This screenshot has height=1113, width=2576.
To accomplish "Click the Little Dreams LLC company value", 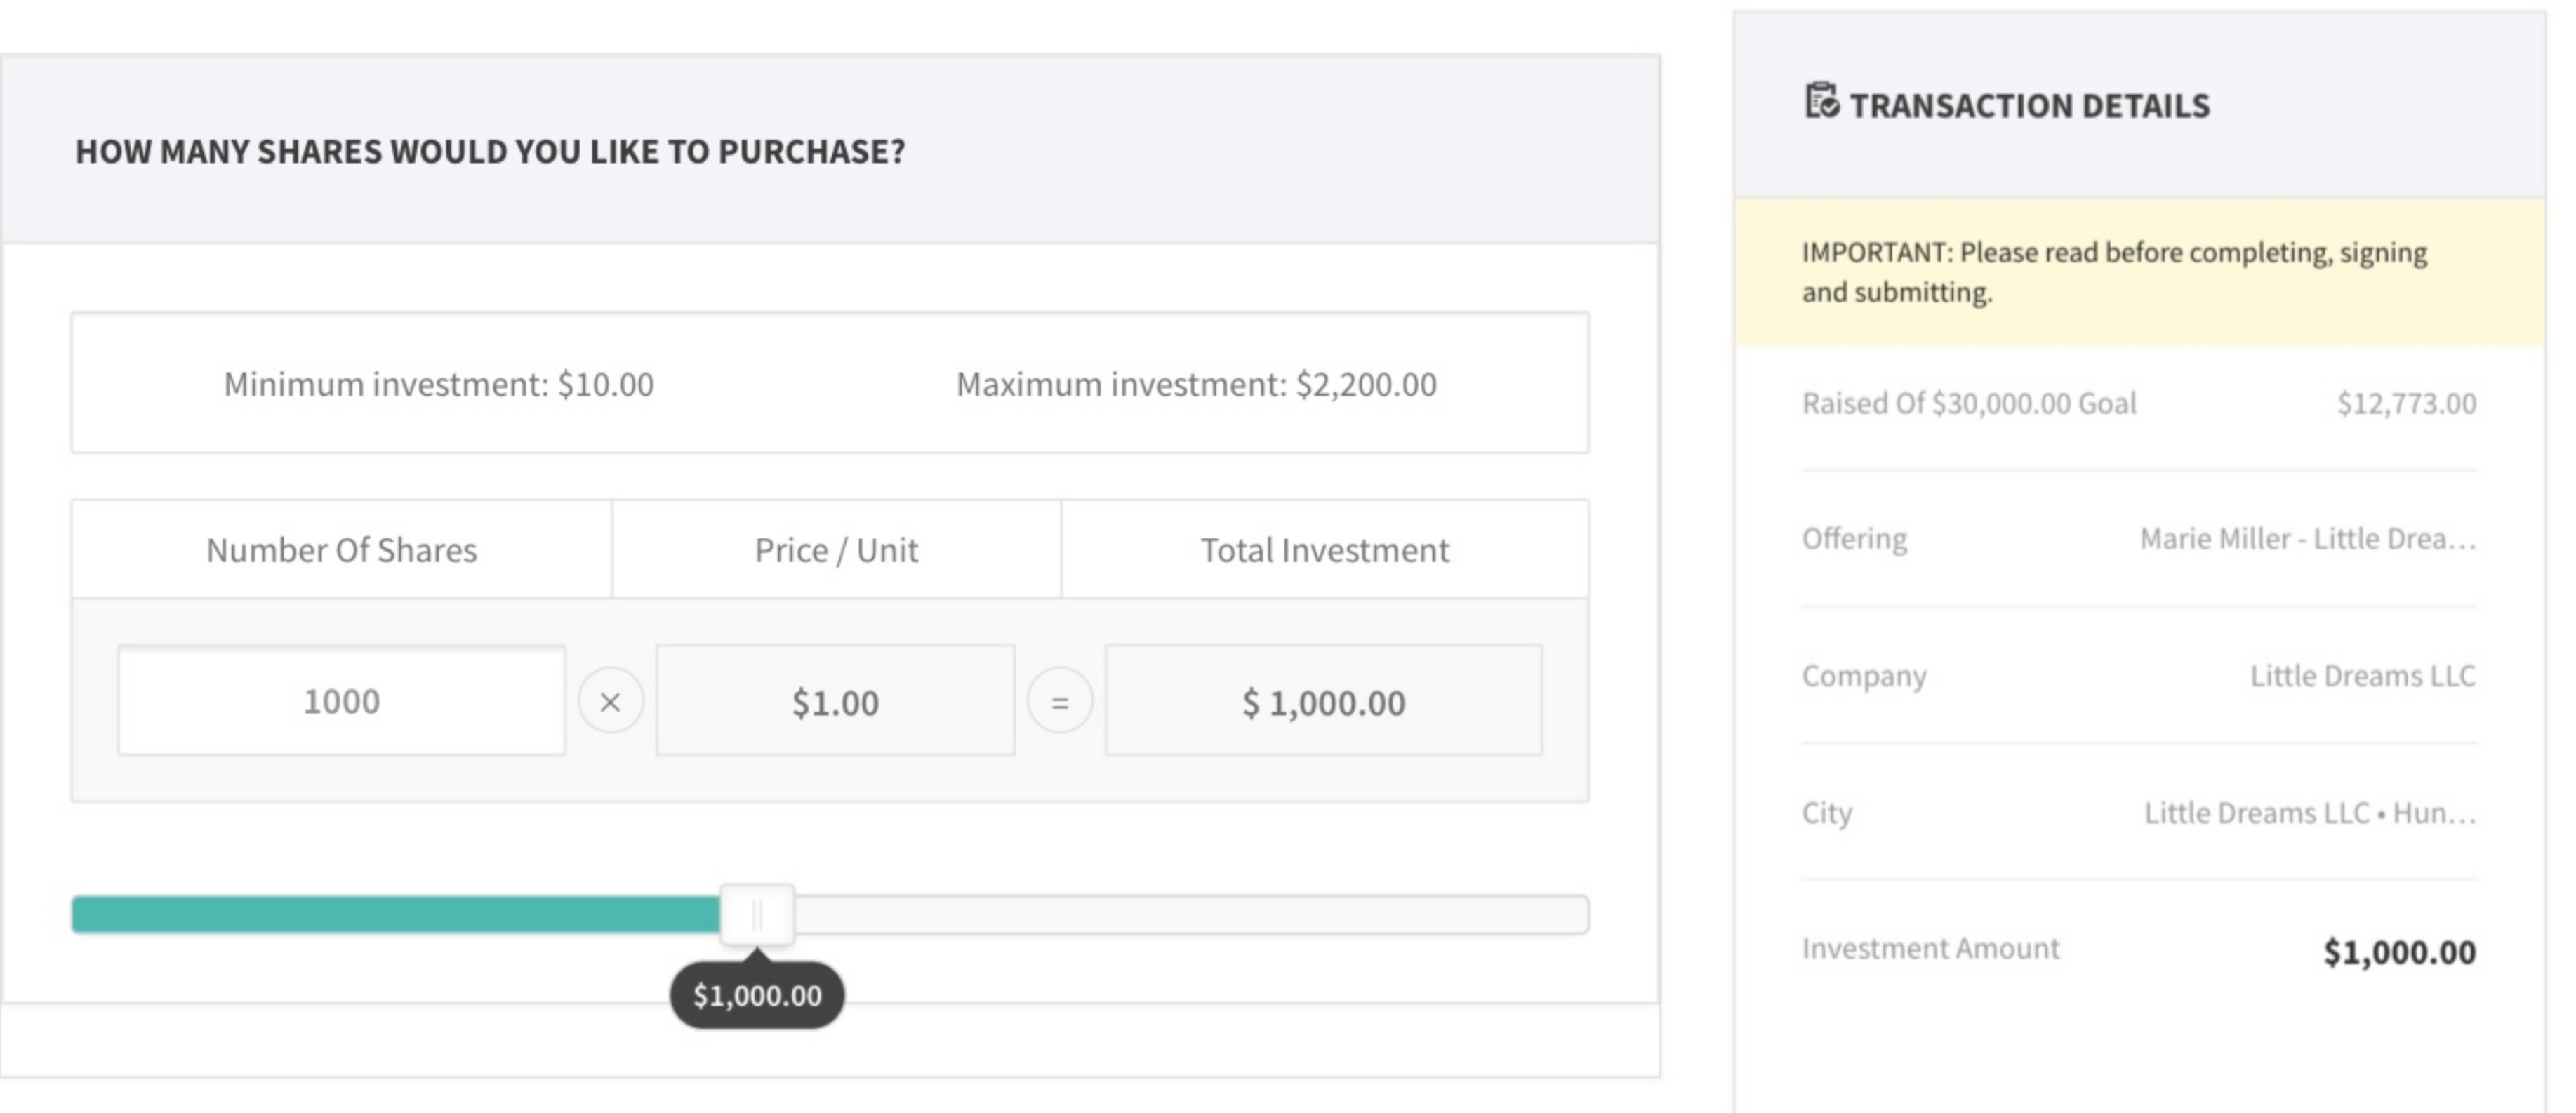I will pyautogui.click(x=2362, y=676).
